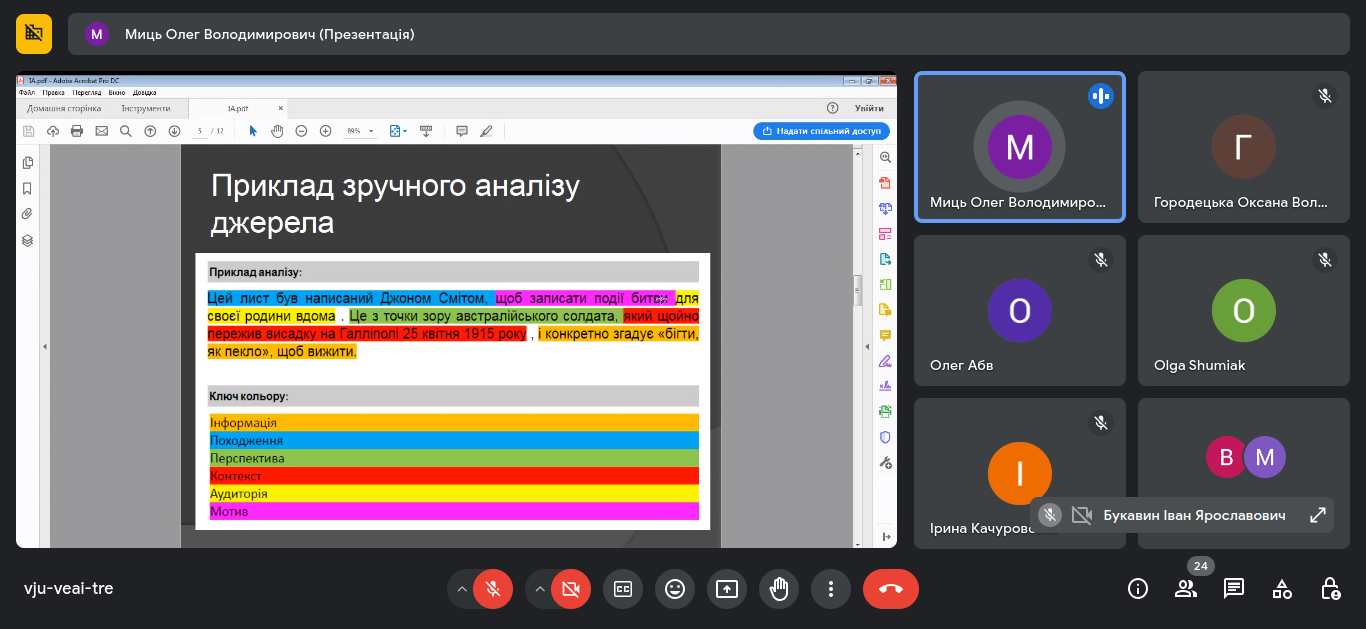Switch to Домашня сторінка tab

[x=64, y=108]
